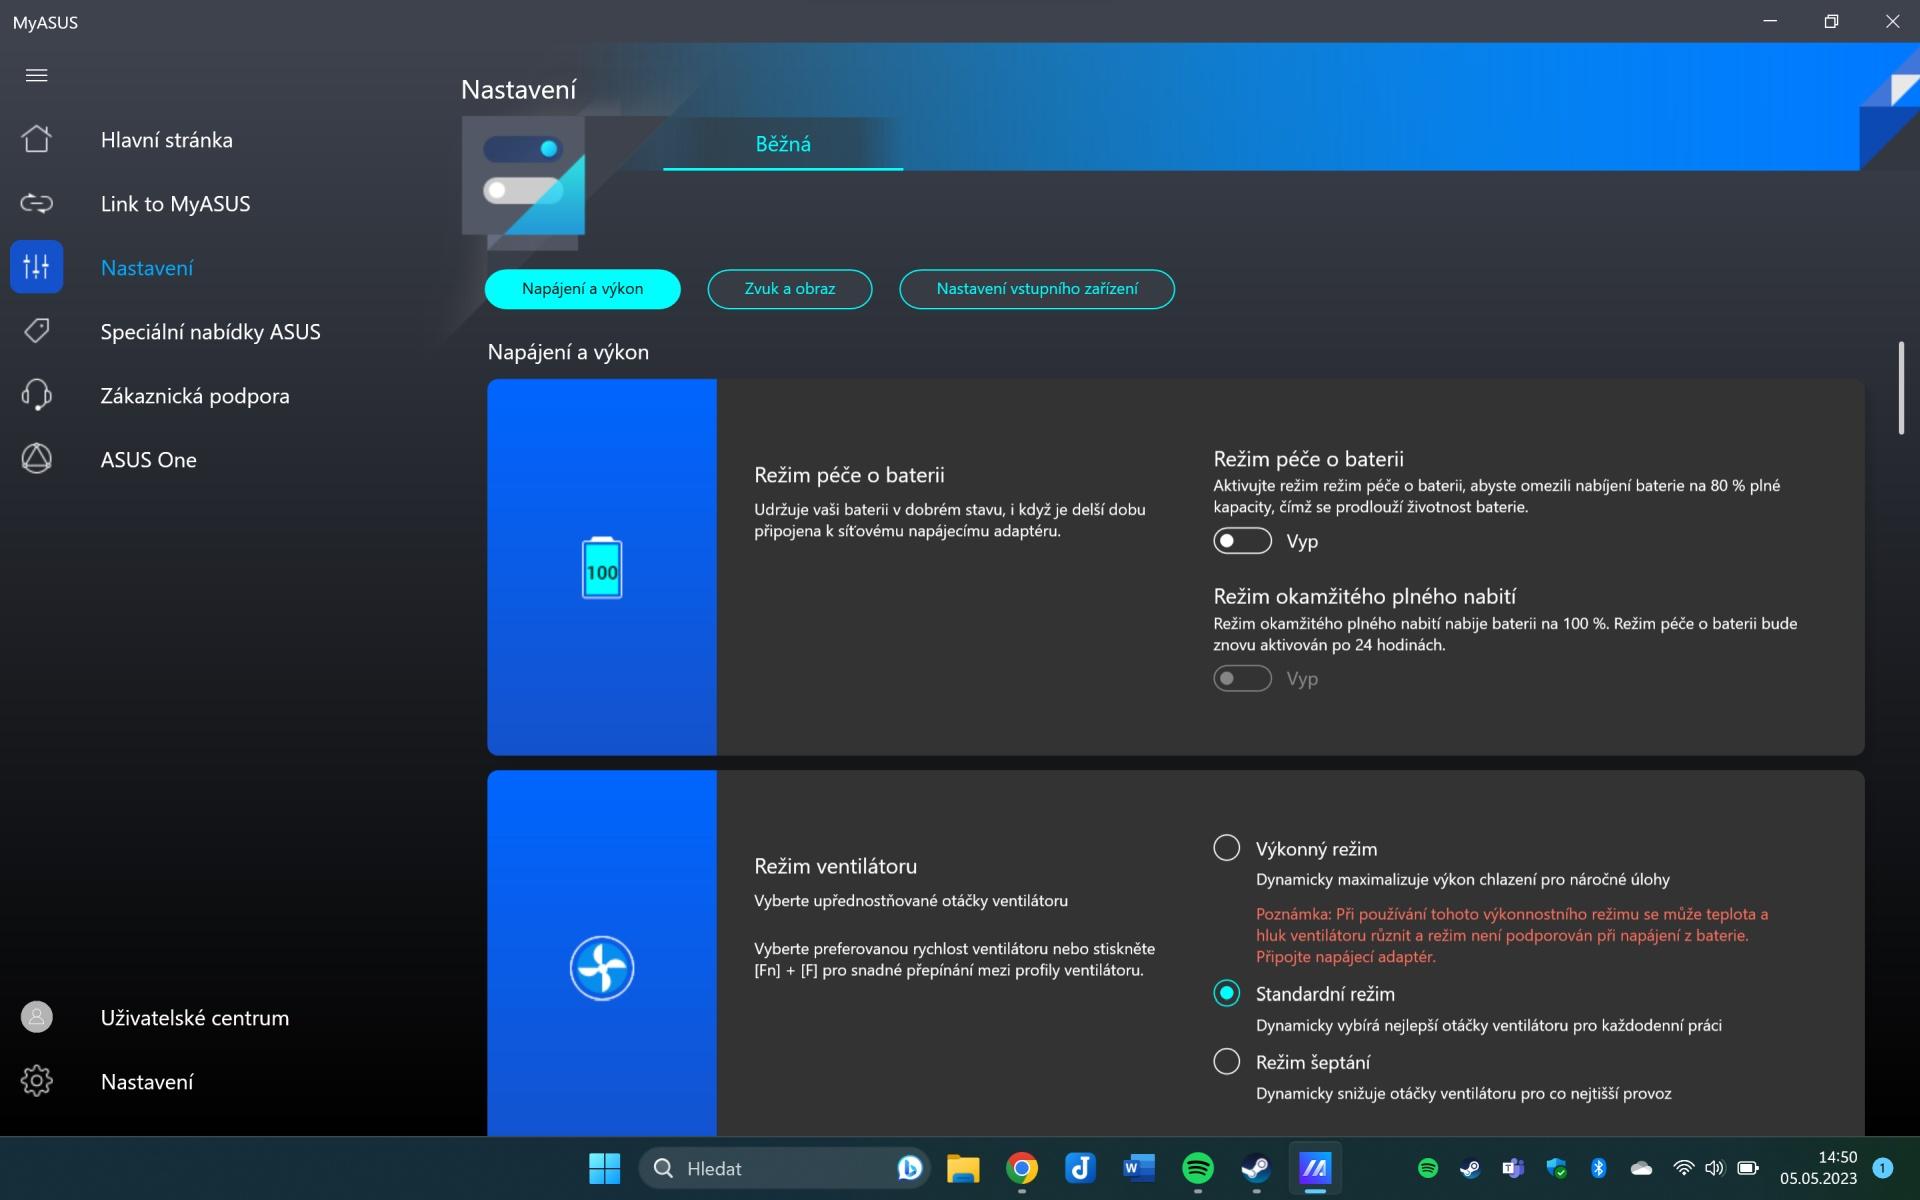
Task: Select Režim šeptání fan mode
Action: [1226, 1061]
